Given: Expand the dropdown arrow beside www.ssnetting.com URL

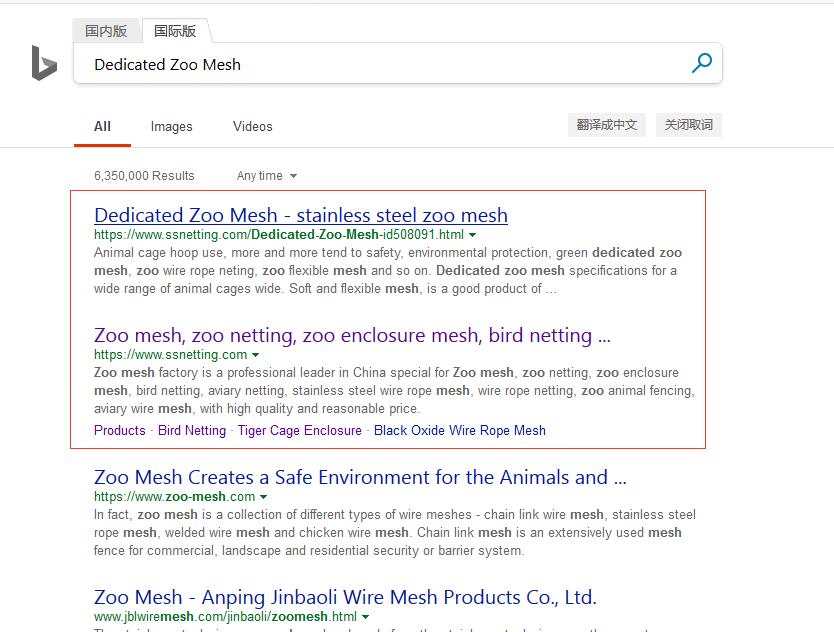Looking at the screenshot, I should coord(256,355).
